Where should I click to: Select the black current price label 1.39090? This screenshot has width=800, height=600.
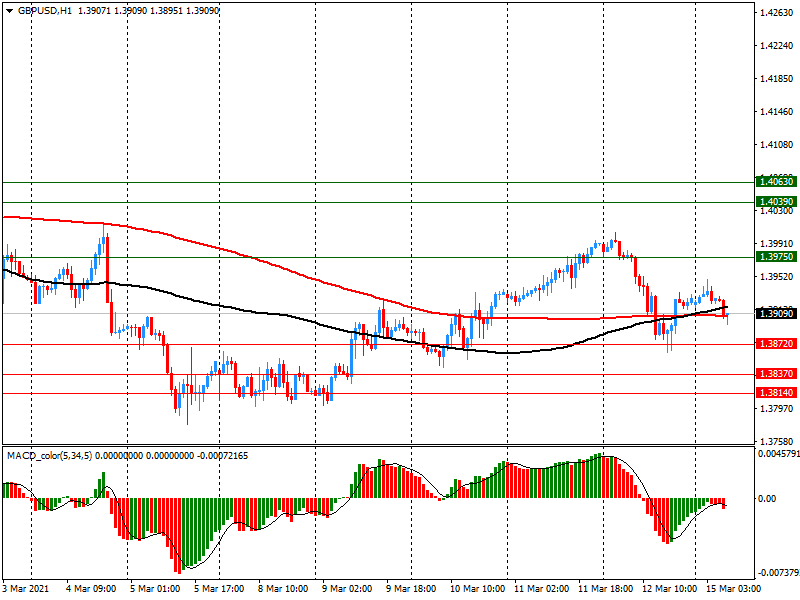[x=776, y=314]
